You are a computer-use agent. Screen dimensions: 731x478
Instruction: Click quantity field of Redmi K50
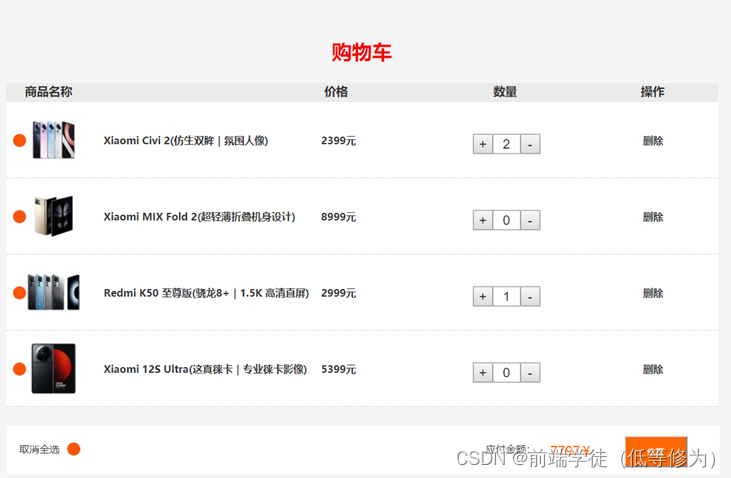(506, 297)
